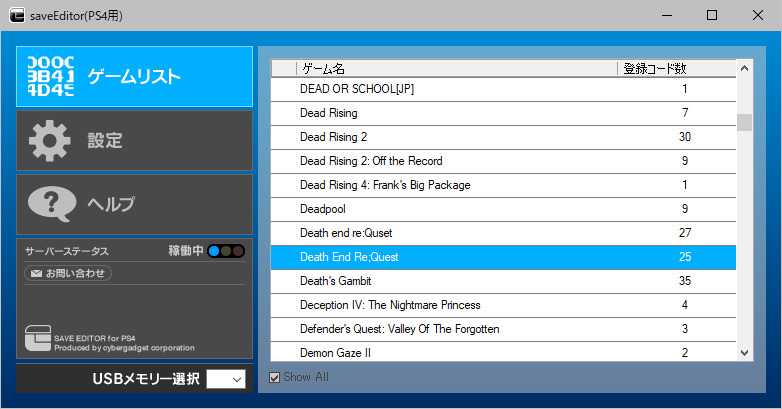Click the help question mark bubble icon
782x409 pixels.
(52, 204)
